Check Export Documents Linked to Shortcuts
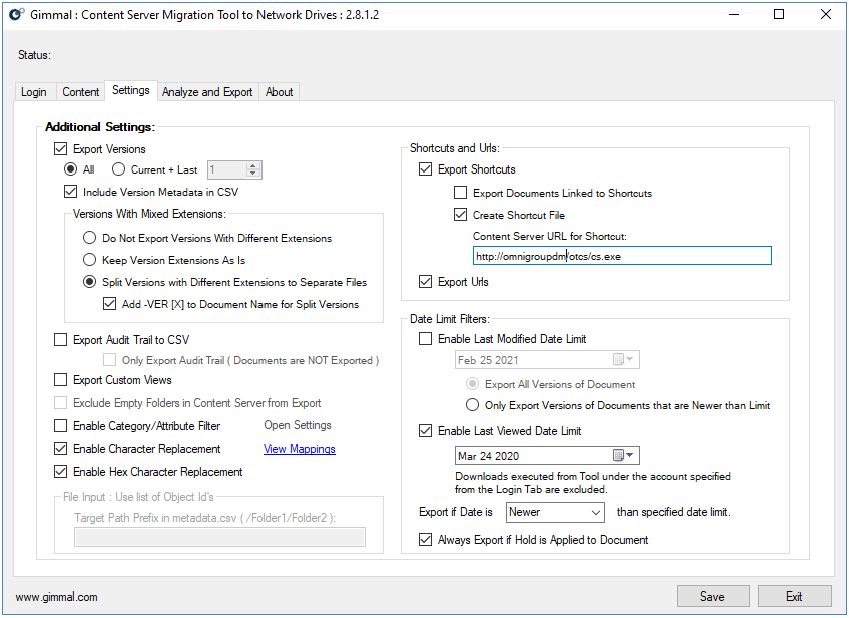The image size is (849, 618). (x=461, y=193)
